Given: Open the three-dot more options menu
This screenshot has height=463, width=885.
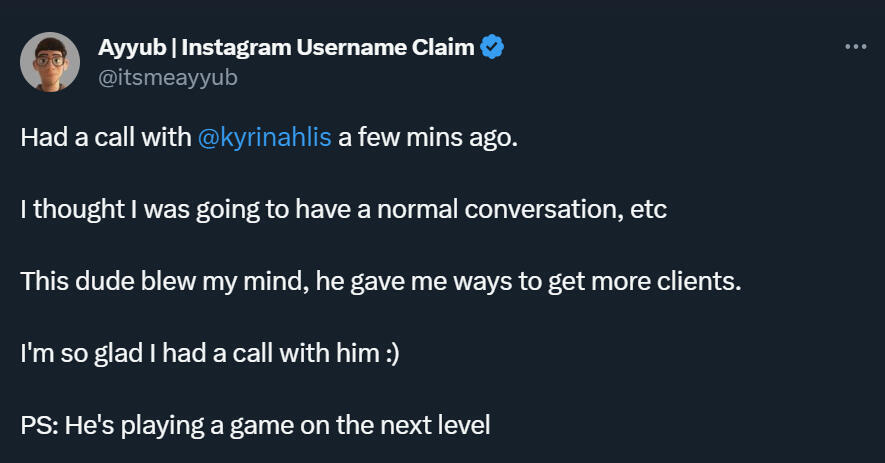Looking at the screenshot, I should pos(855,47).
